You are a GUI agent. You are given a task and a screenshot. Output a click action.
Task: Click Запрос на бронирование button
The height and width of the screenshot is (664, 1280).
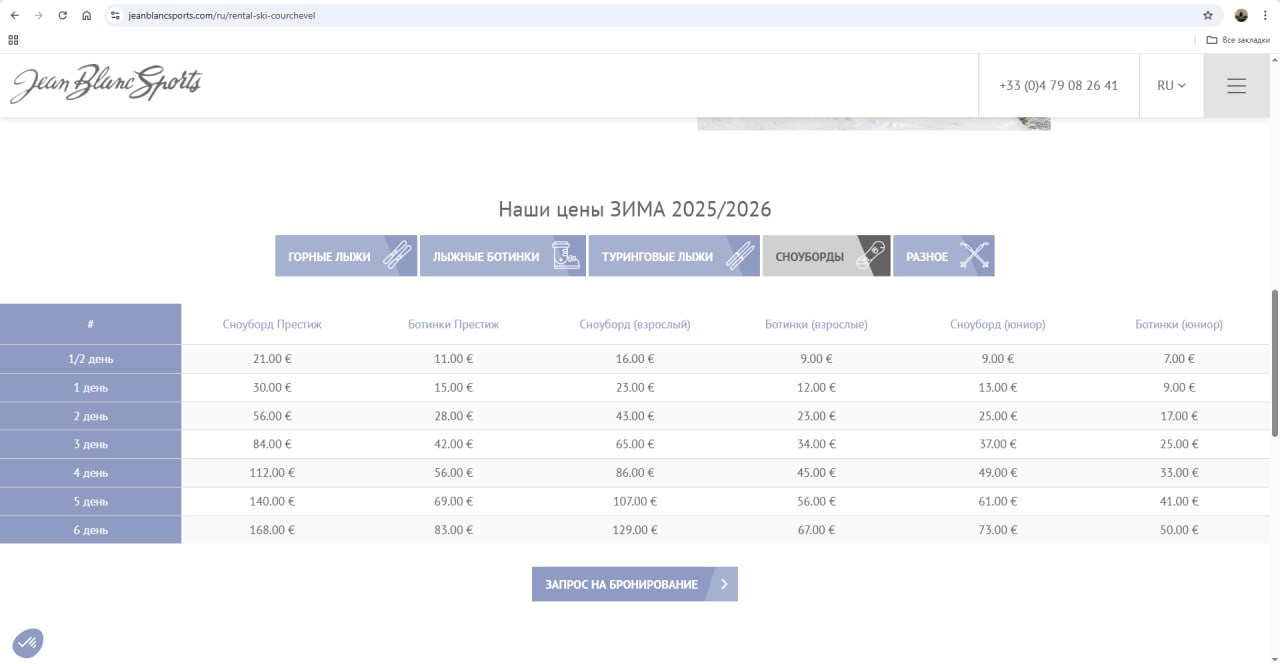[x=634, y=584]
